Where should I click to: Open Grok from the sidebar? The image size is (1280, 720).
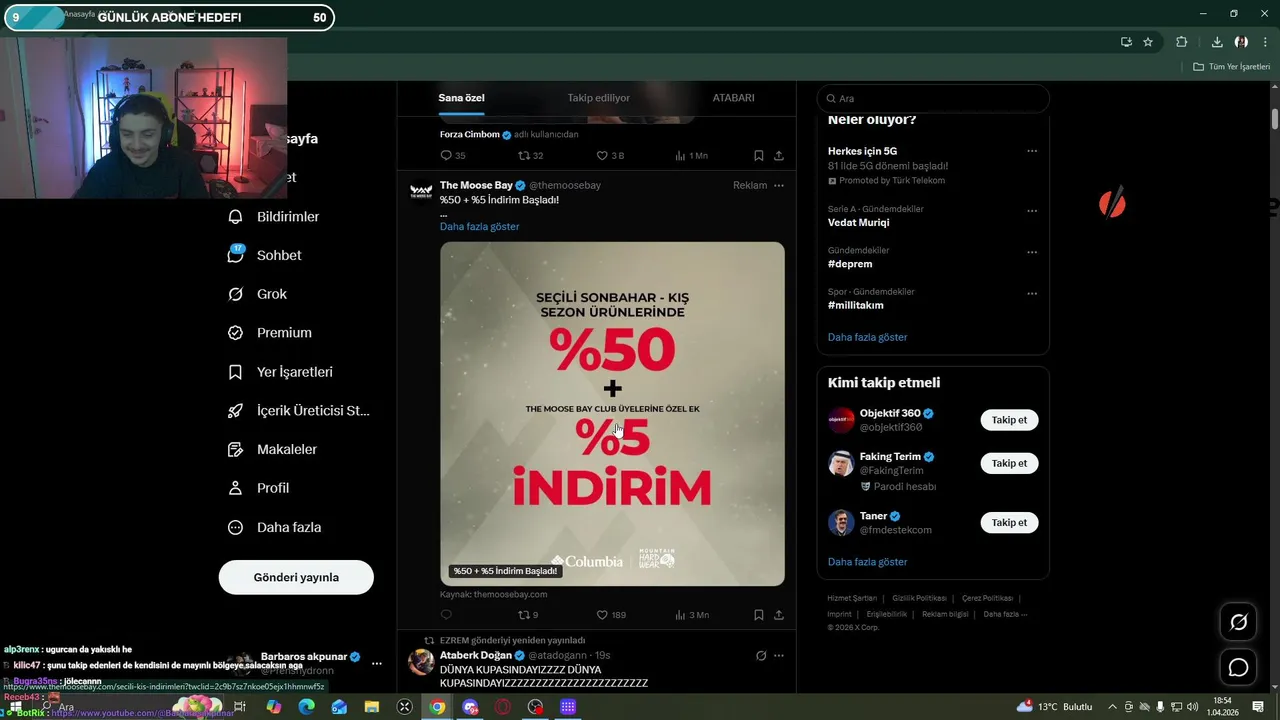[x=257, y=294]
